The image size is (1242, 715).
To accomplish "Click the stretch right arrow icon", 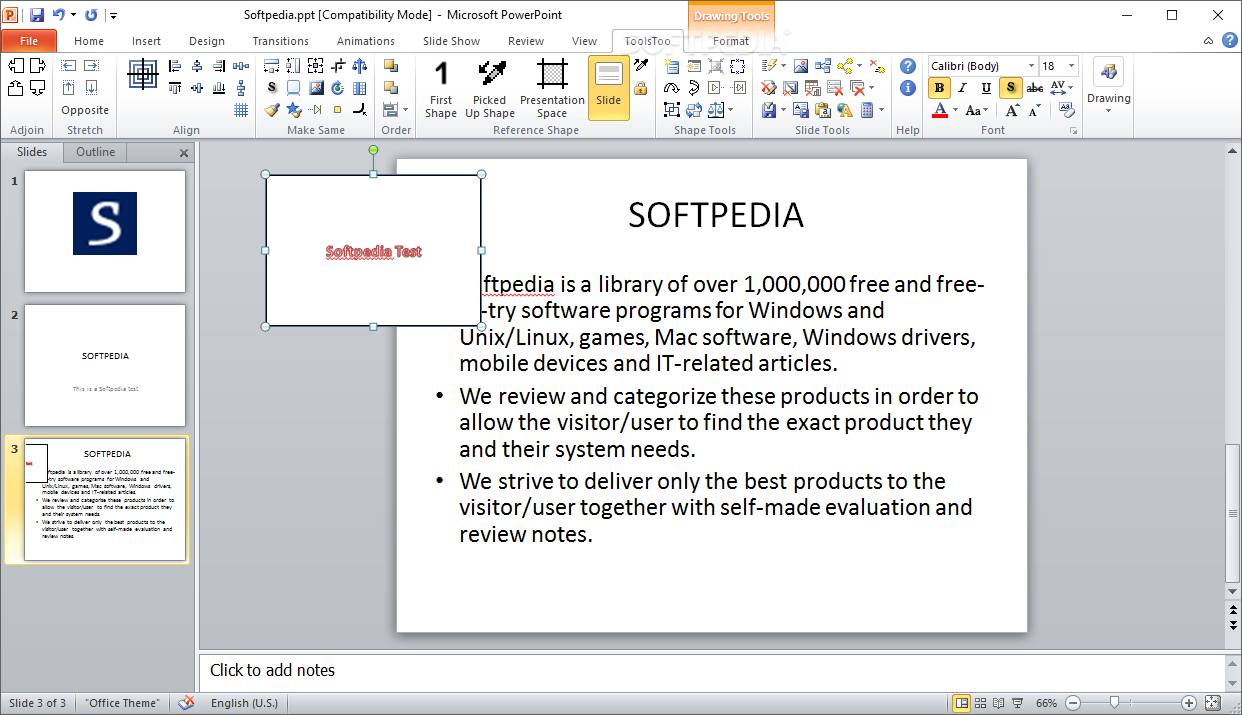I will 93,66.
